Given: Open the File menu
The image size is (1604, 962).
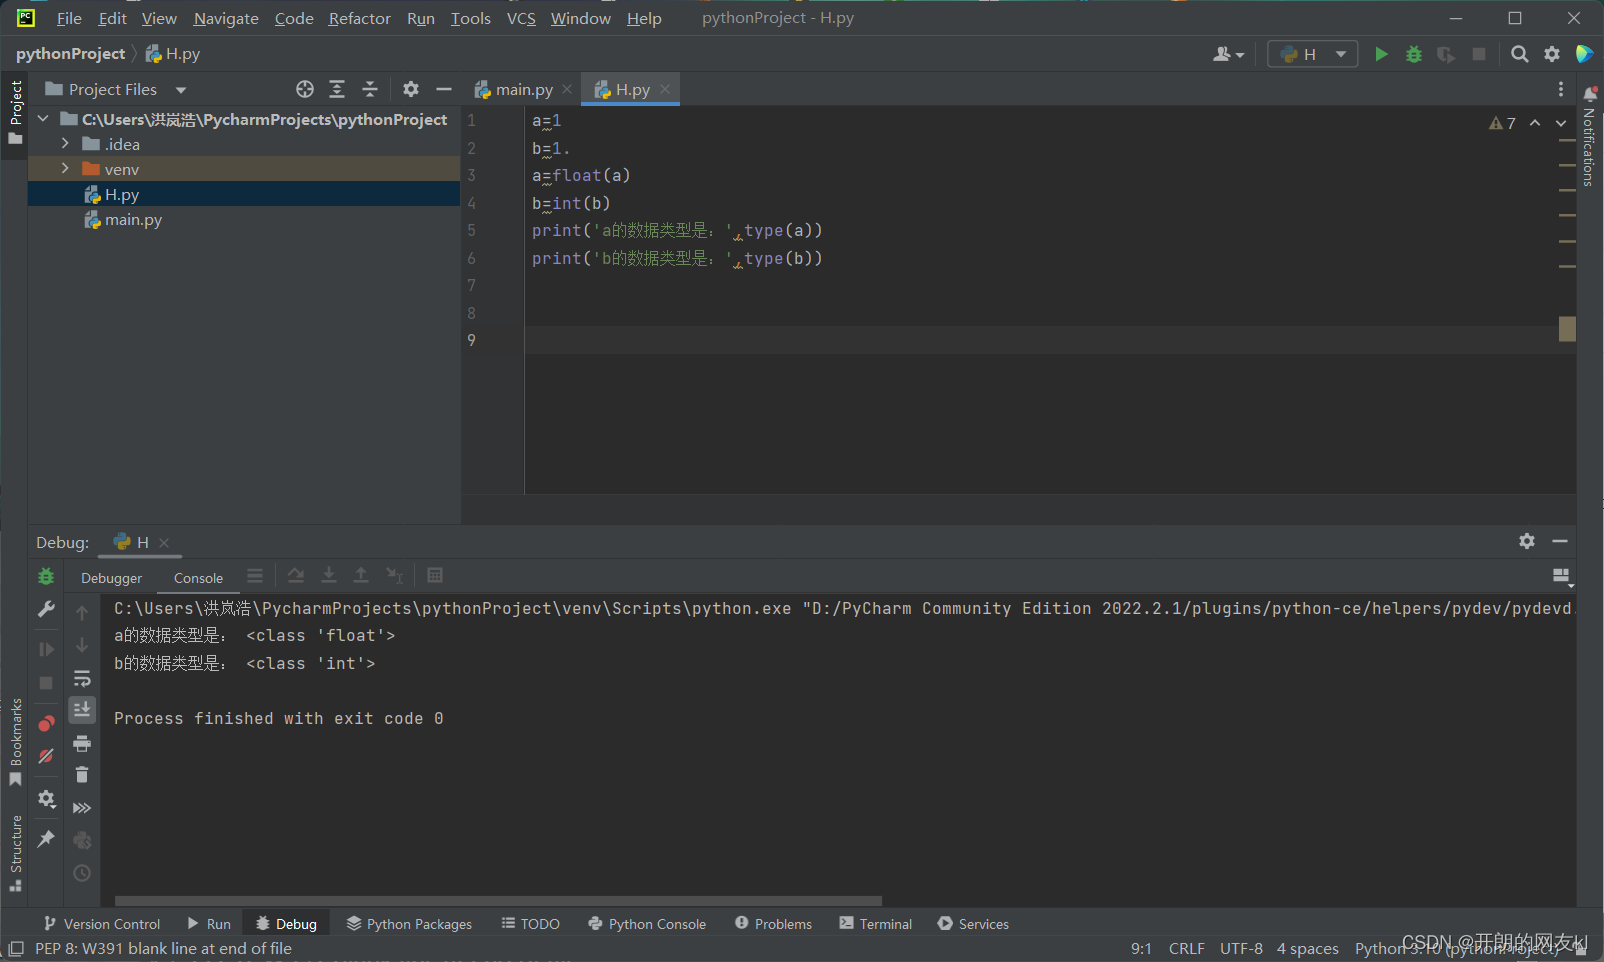Looking at the screenshot, I should point(69,18).
